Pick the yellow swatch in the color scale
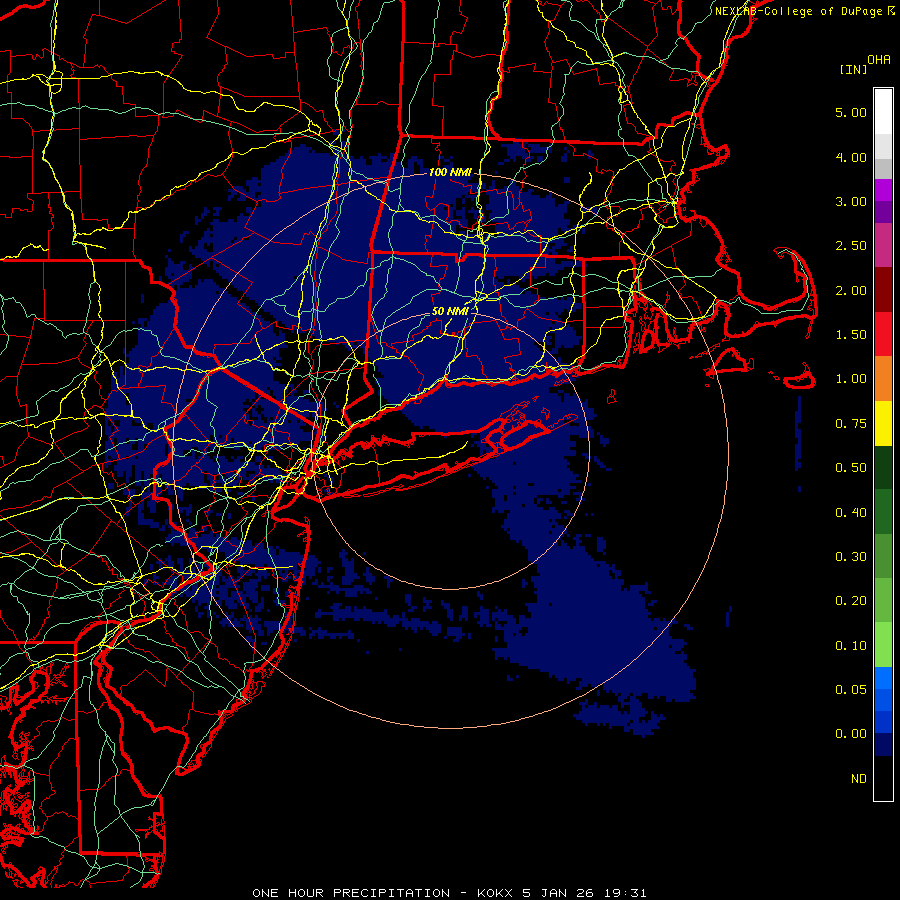The image size is (900, 900). [x=883, y=424]
